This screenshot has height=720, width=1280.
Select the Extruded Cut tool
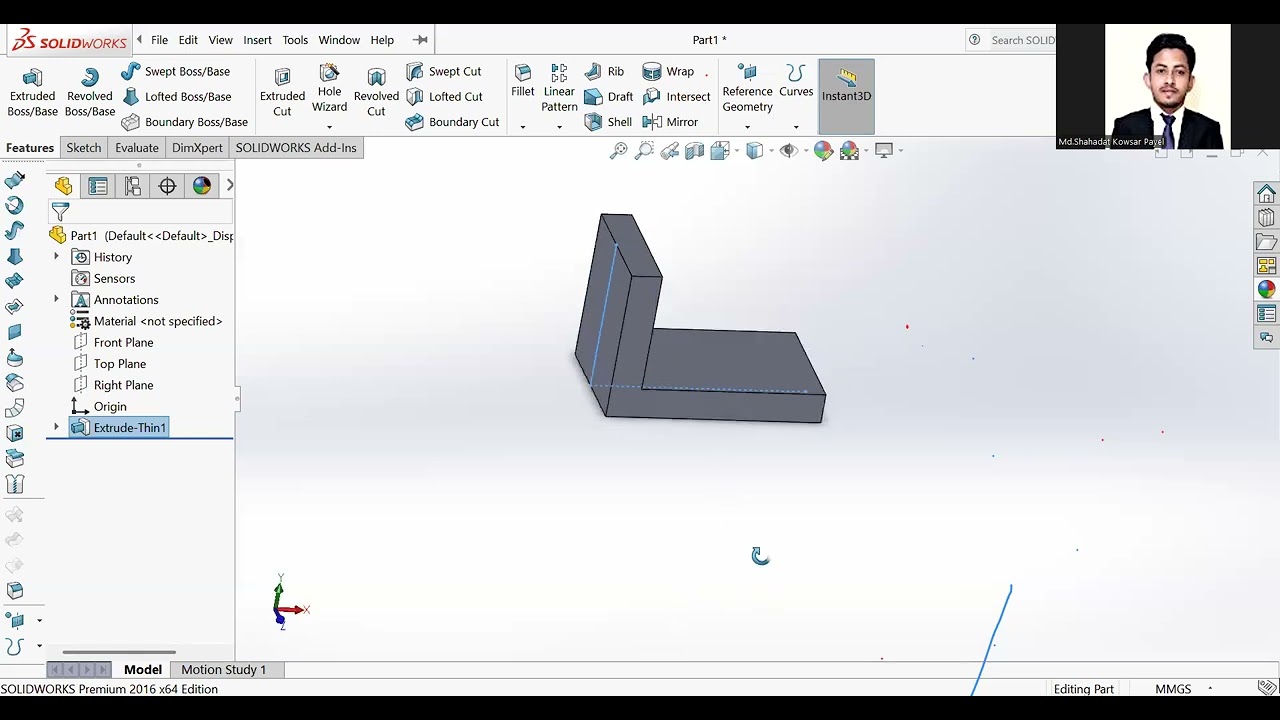282,94
